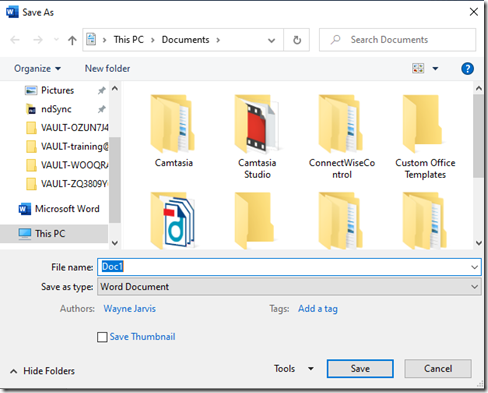Change view with the view icon

pyautogui.click(x=418, y=68)
